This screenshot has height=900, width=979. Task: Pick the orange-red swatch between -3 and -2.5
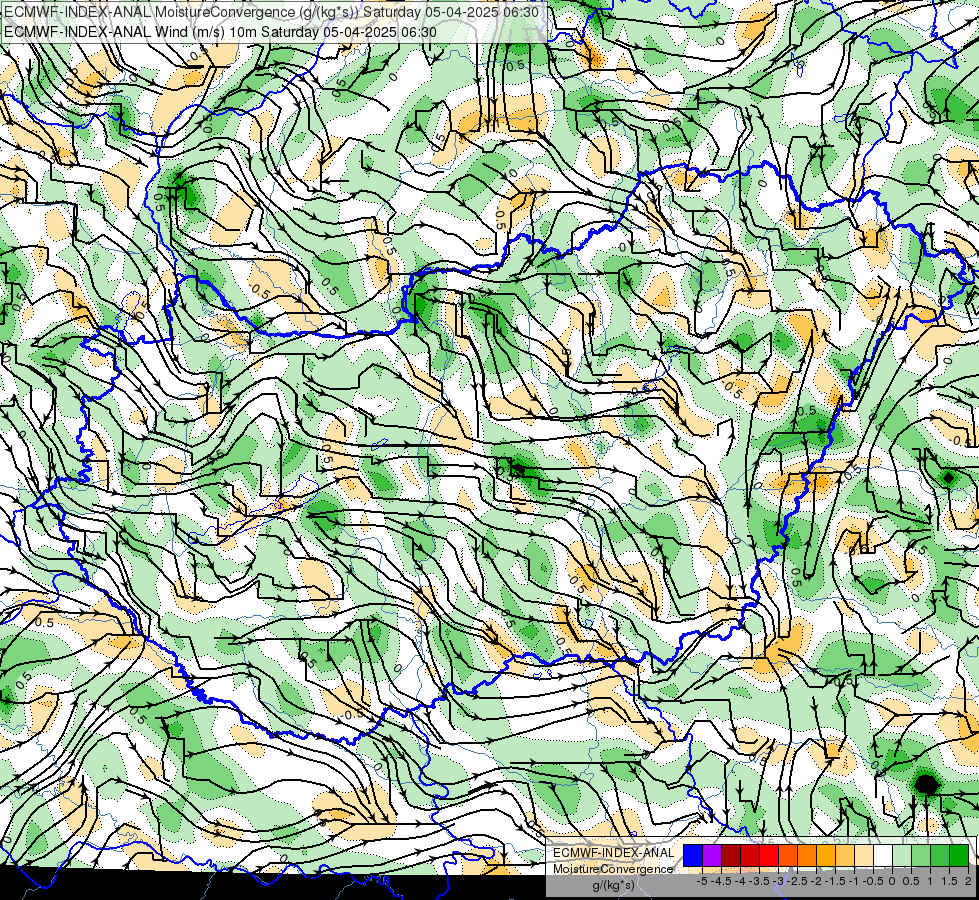point(788,855)
